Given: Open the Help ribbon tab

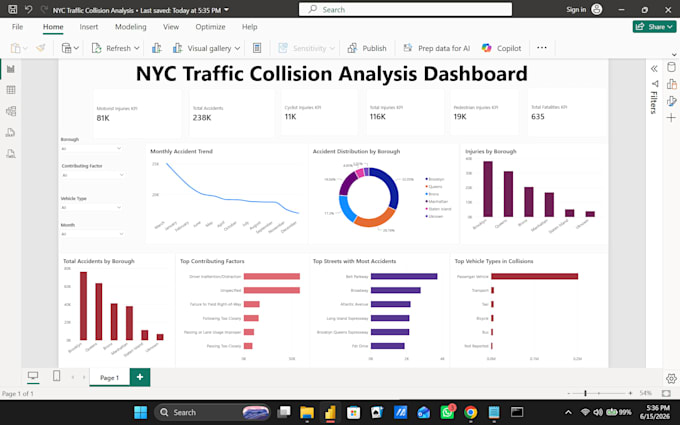Looking at the screenshot, I should 250,27.
